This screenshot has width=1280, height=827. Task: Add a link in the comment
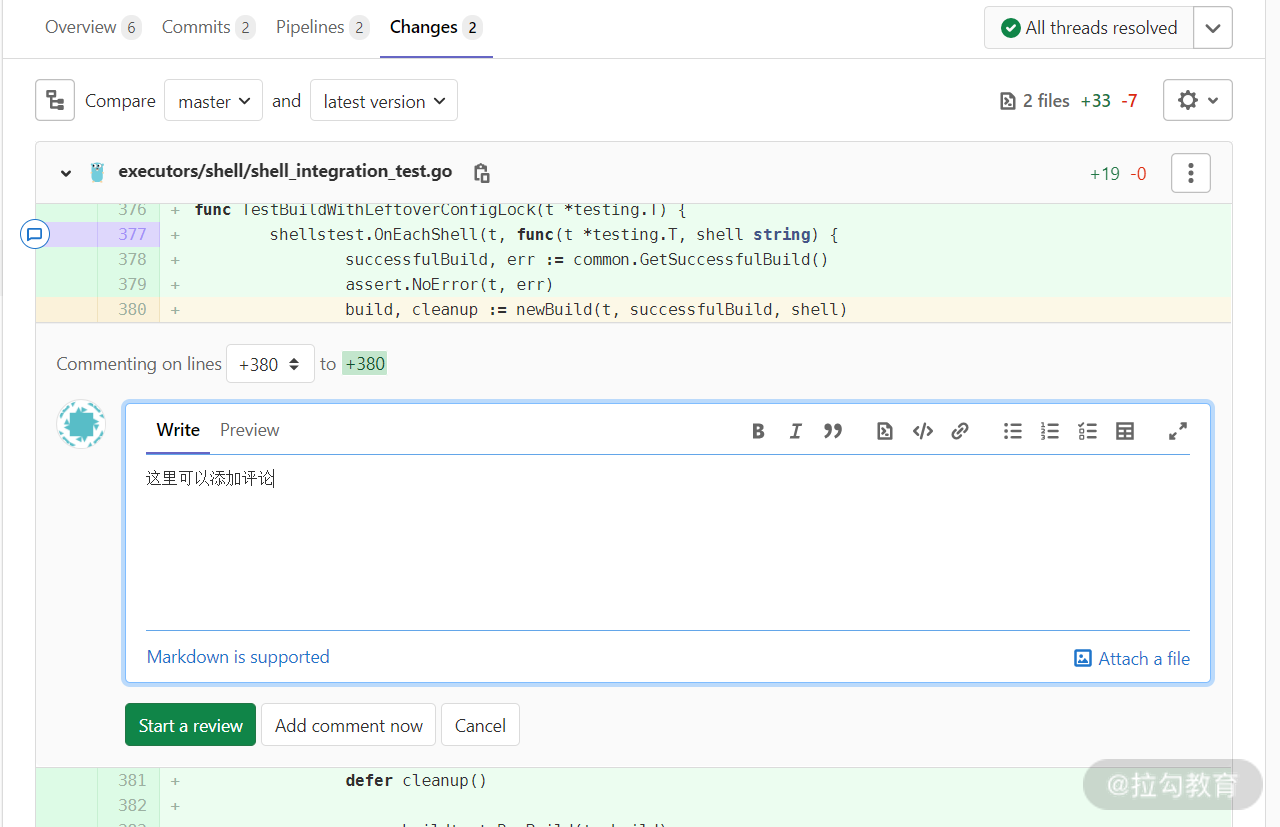pyautogui.click(x=960, y=431)
